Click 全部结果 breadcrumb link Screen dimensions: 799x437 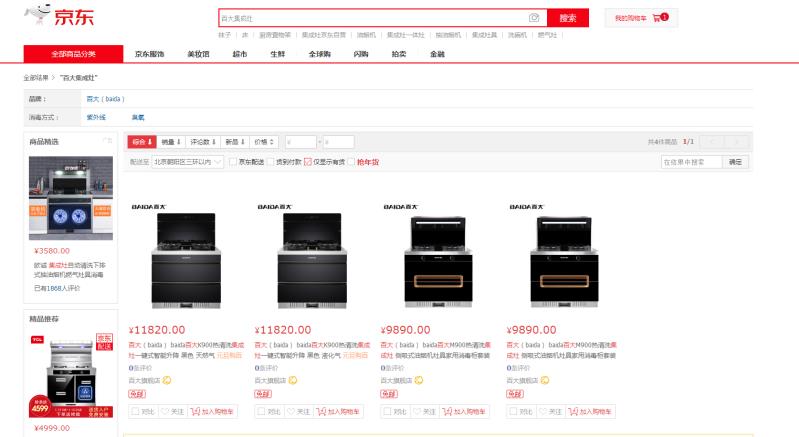pos(36,78)
